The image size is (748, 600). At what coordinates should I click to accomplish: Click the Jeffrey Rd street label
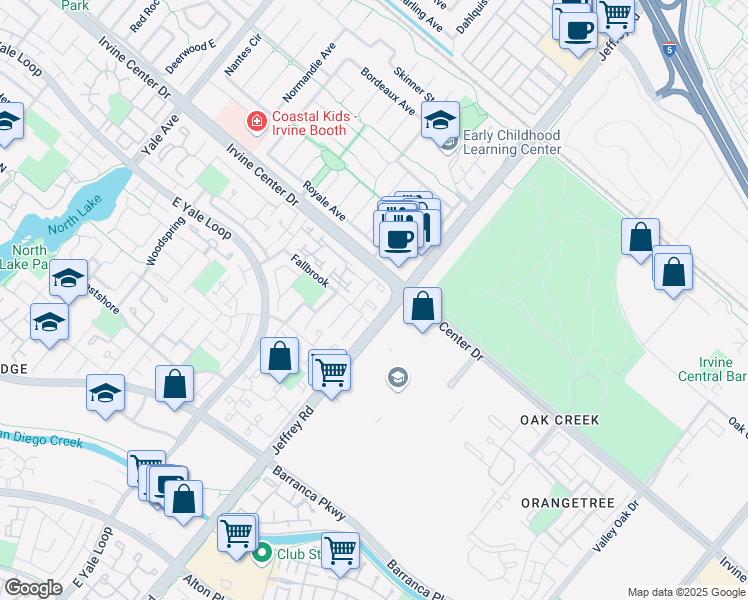pyautogui.click(x=293, y=431)
